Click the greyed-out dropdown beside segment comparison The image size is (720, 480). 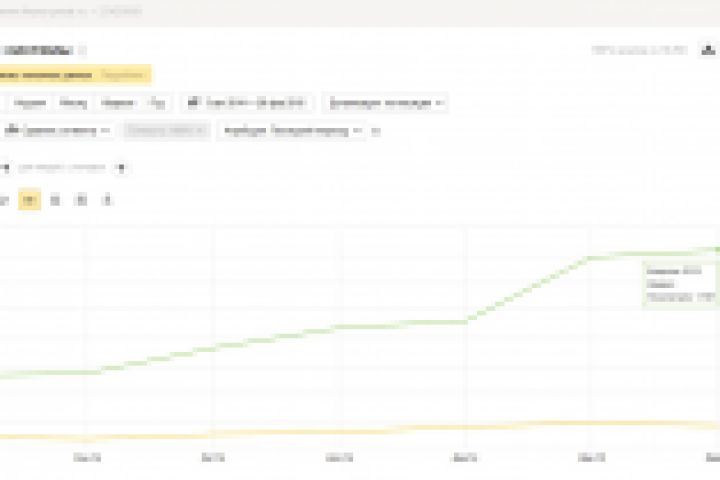coord(167,130)
